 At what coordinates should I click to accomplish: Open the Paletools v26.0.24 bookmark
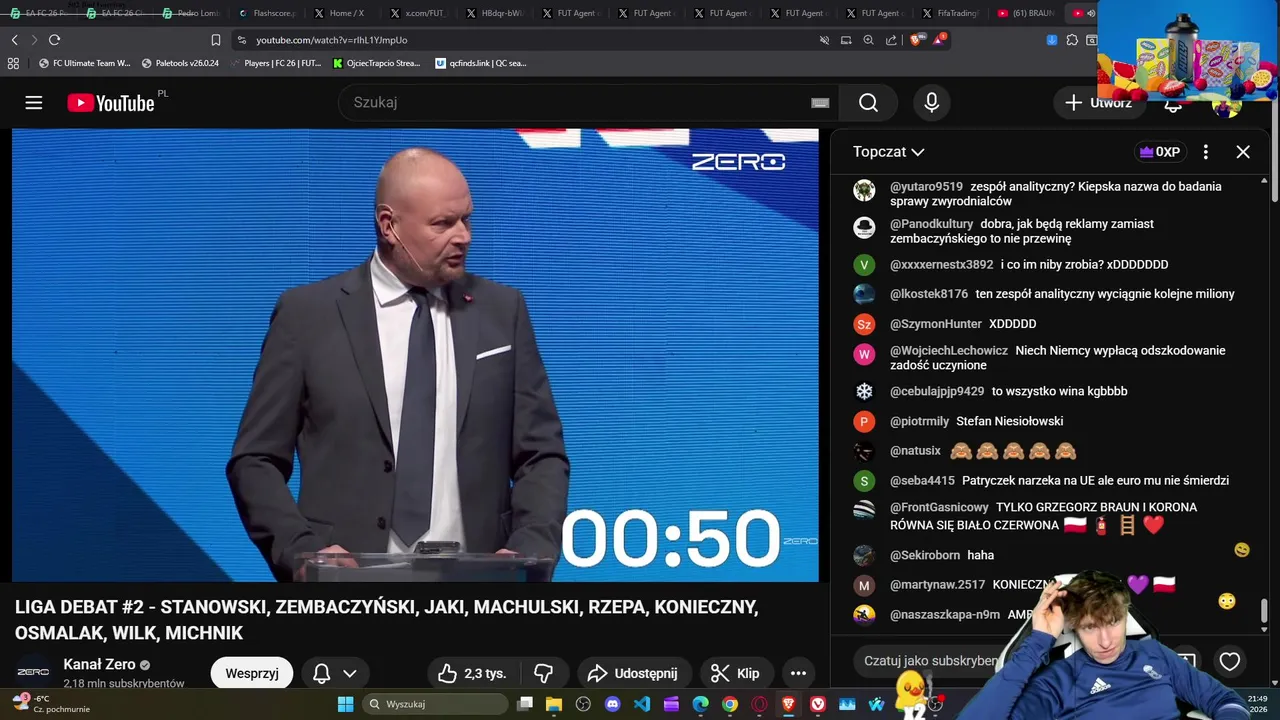180,63
